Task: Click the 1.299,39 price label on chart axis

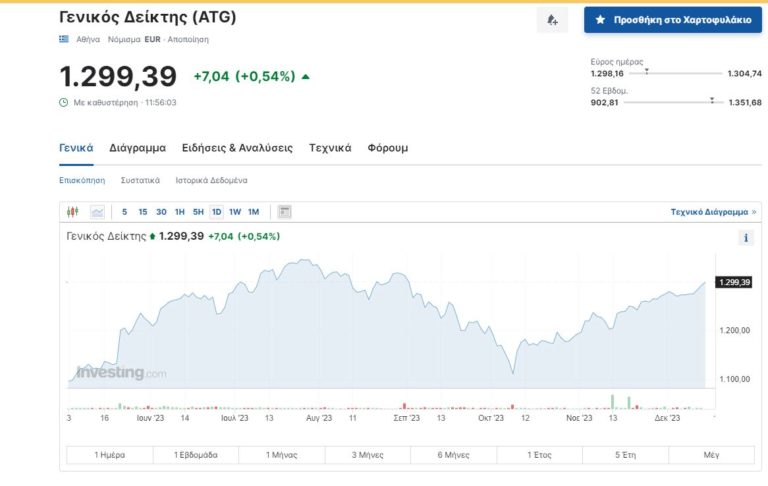Action: pos(734,282)
